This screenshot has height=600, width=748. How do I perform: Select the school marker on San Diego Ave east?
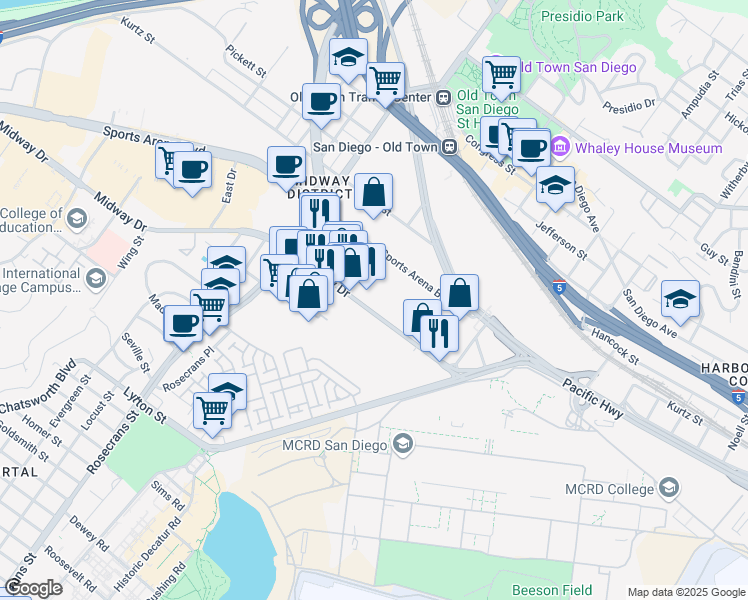(680, 300)
